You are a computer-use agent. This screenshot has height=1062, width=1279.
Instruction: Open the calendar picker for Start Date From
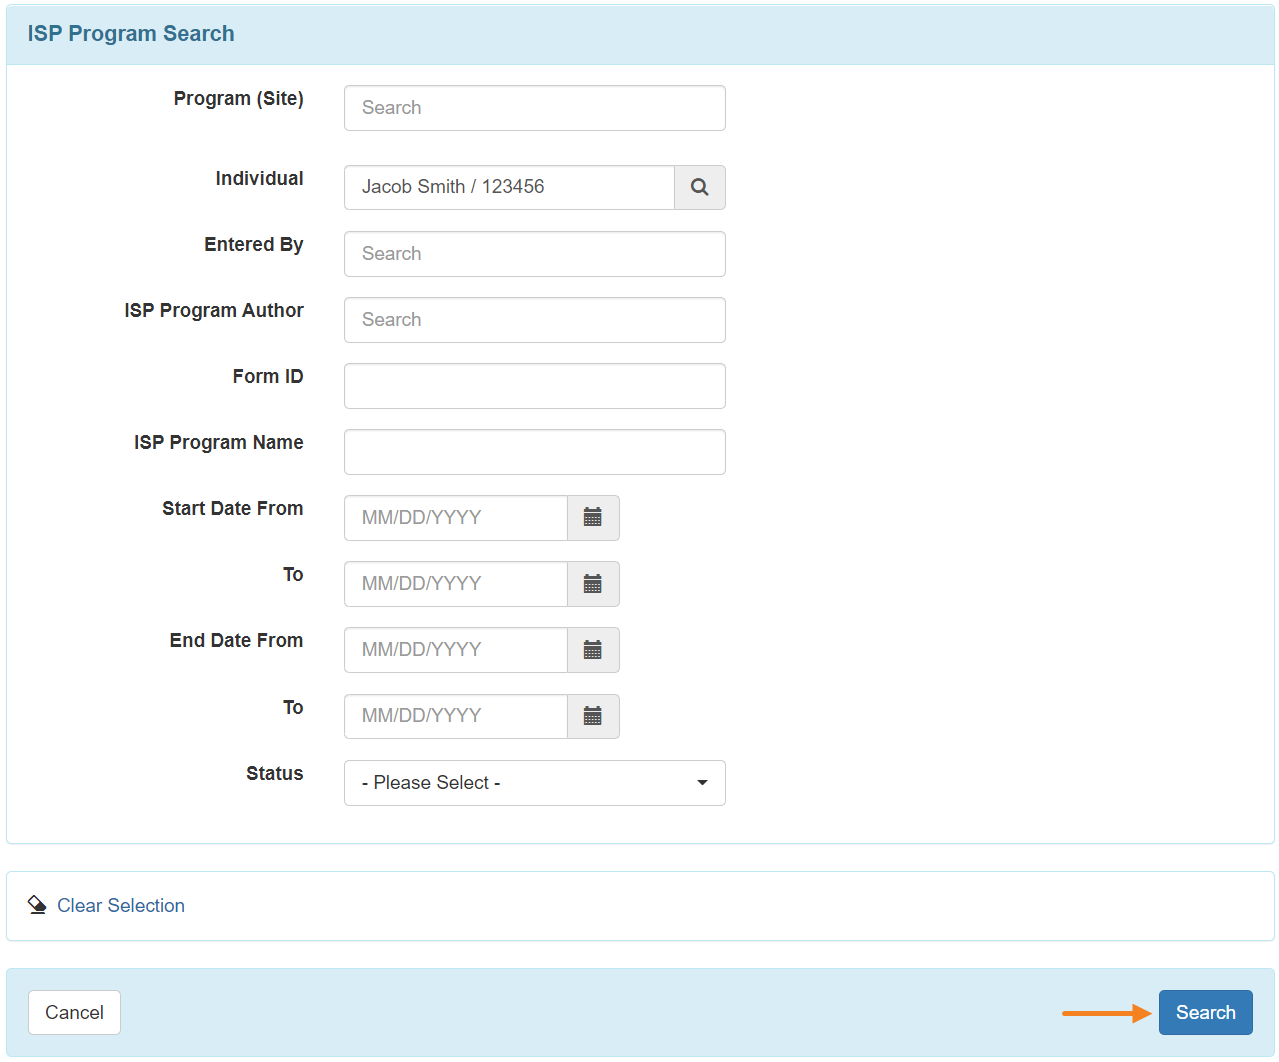(592, 517)
